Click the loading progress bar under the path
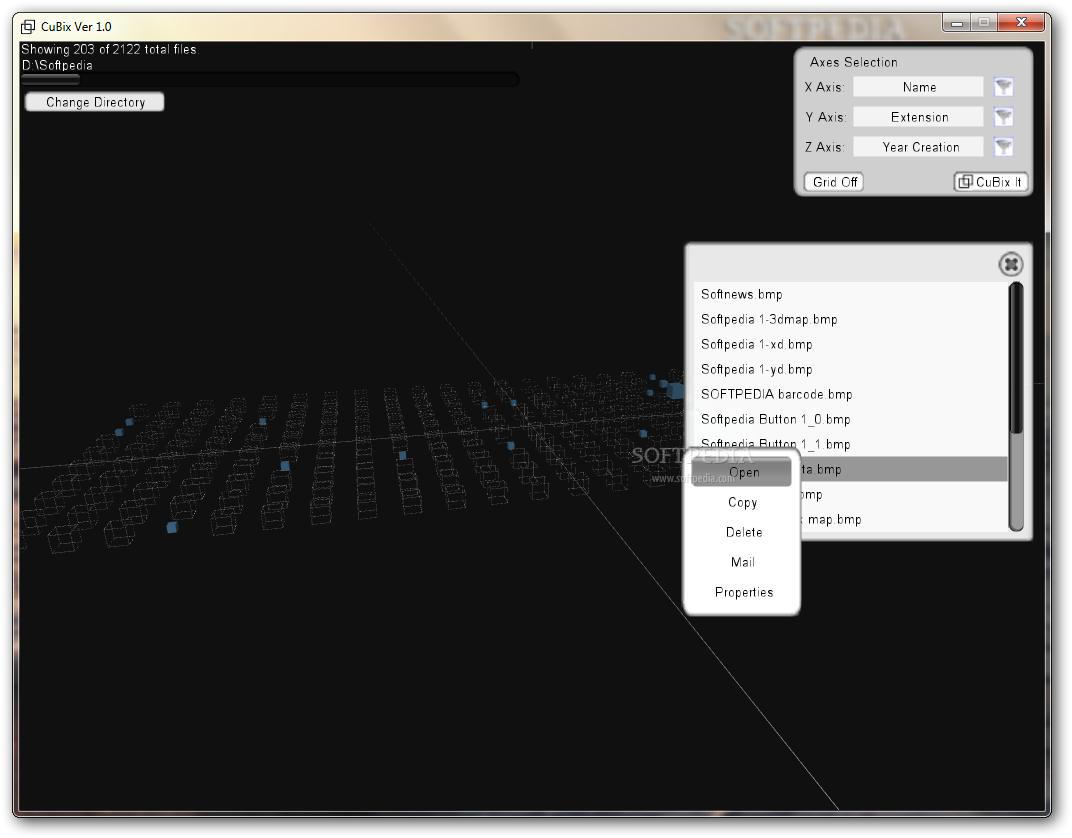The width and height of the screenshot is (1072, 838). pos(270,79)
